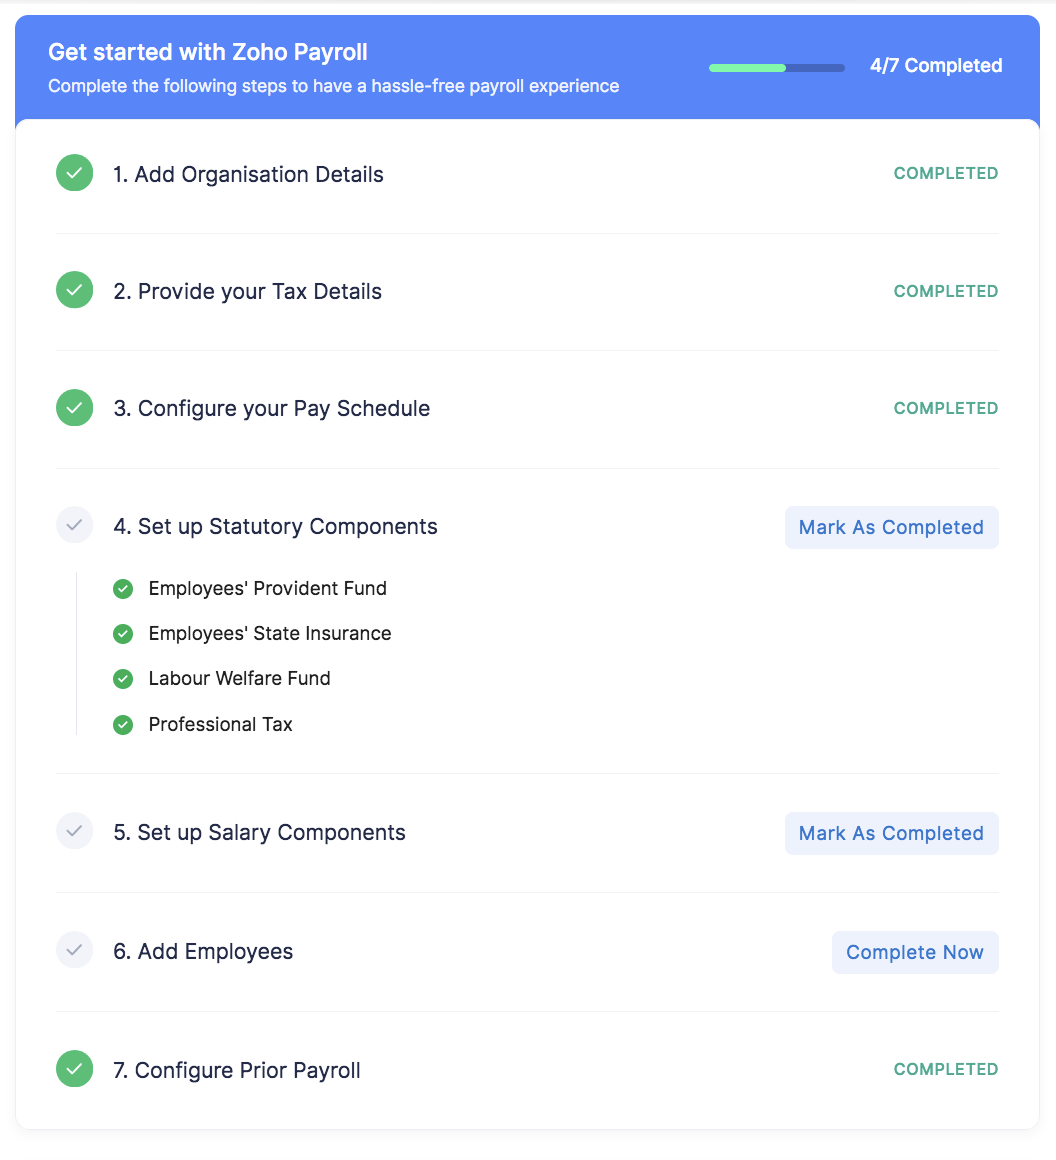Open the Set up Statutory Components step
This screenshot has width=1056, height=1160.
(x=276, y=526)
